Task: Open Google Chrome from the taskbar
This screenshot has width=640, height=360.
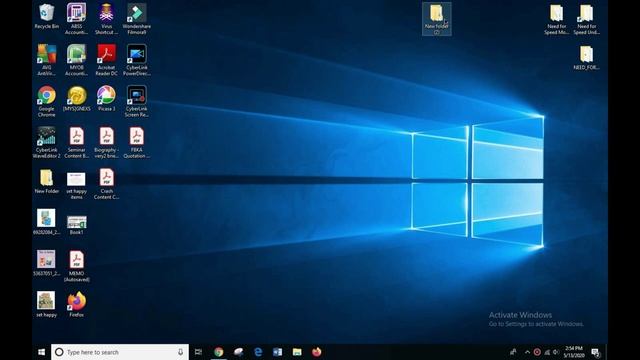Action: pyautogui.click(x=219, y=352)
